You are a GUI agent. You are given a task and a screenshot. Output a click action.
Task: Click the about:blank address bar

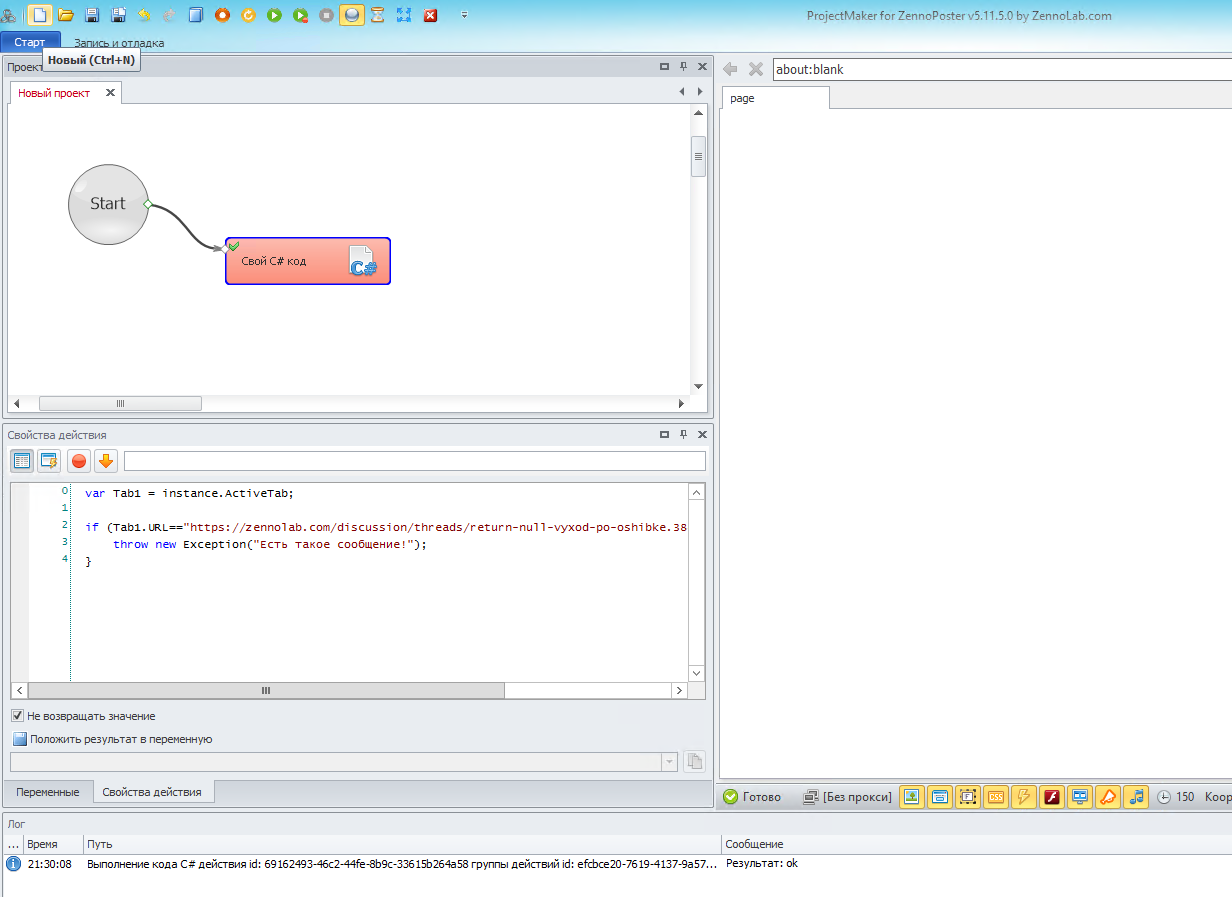click(1002, 69)
